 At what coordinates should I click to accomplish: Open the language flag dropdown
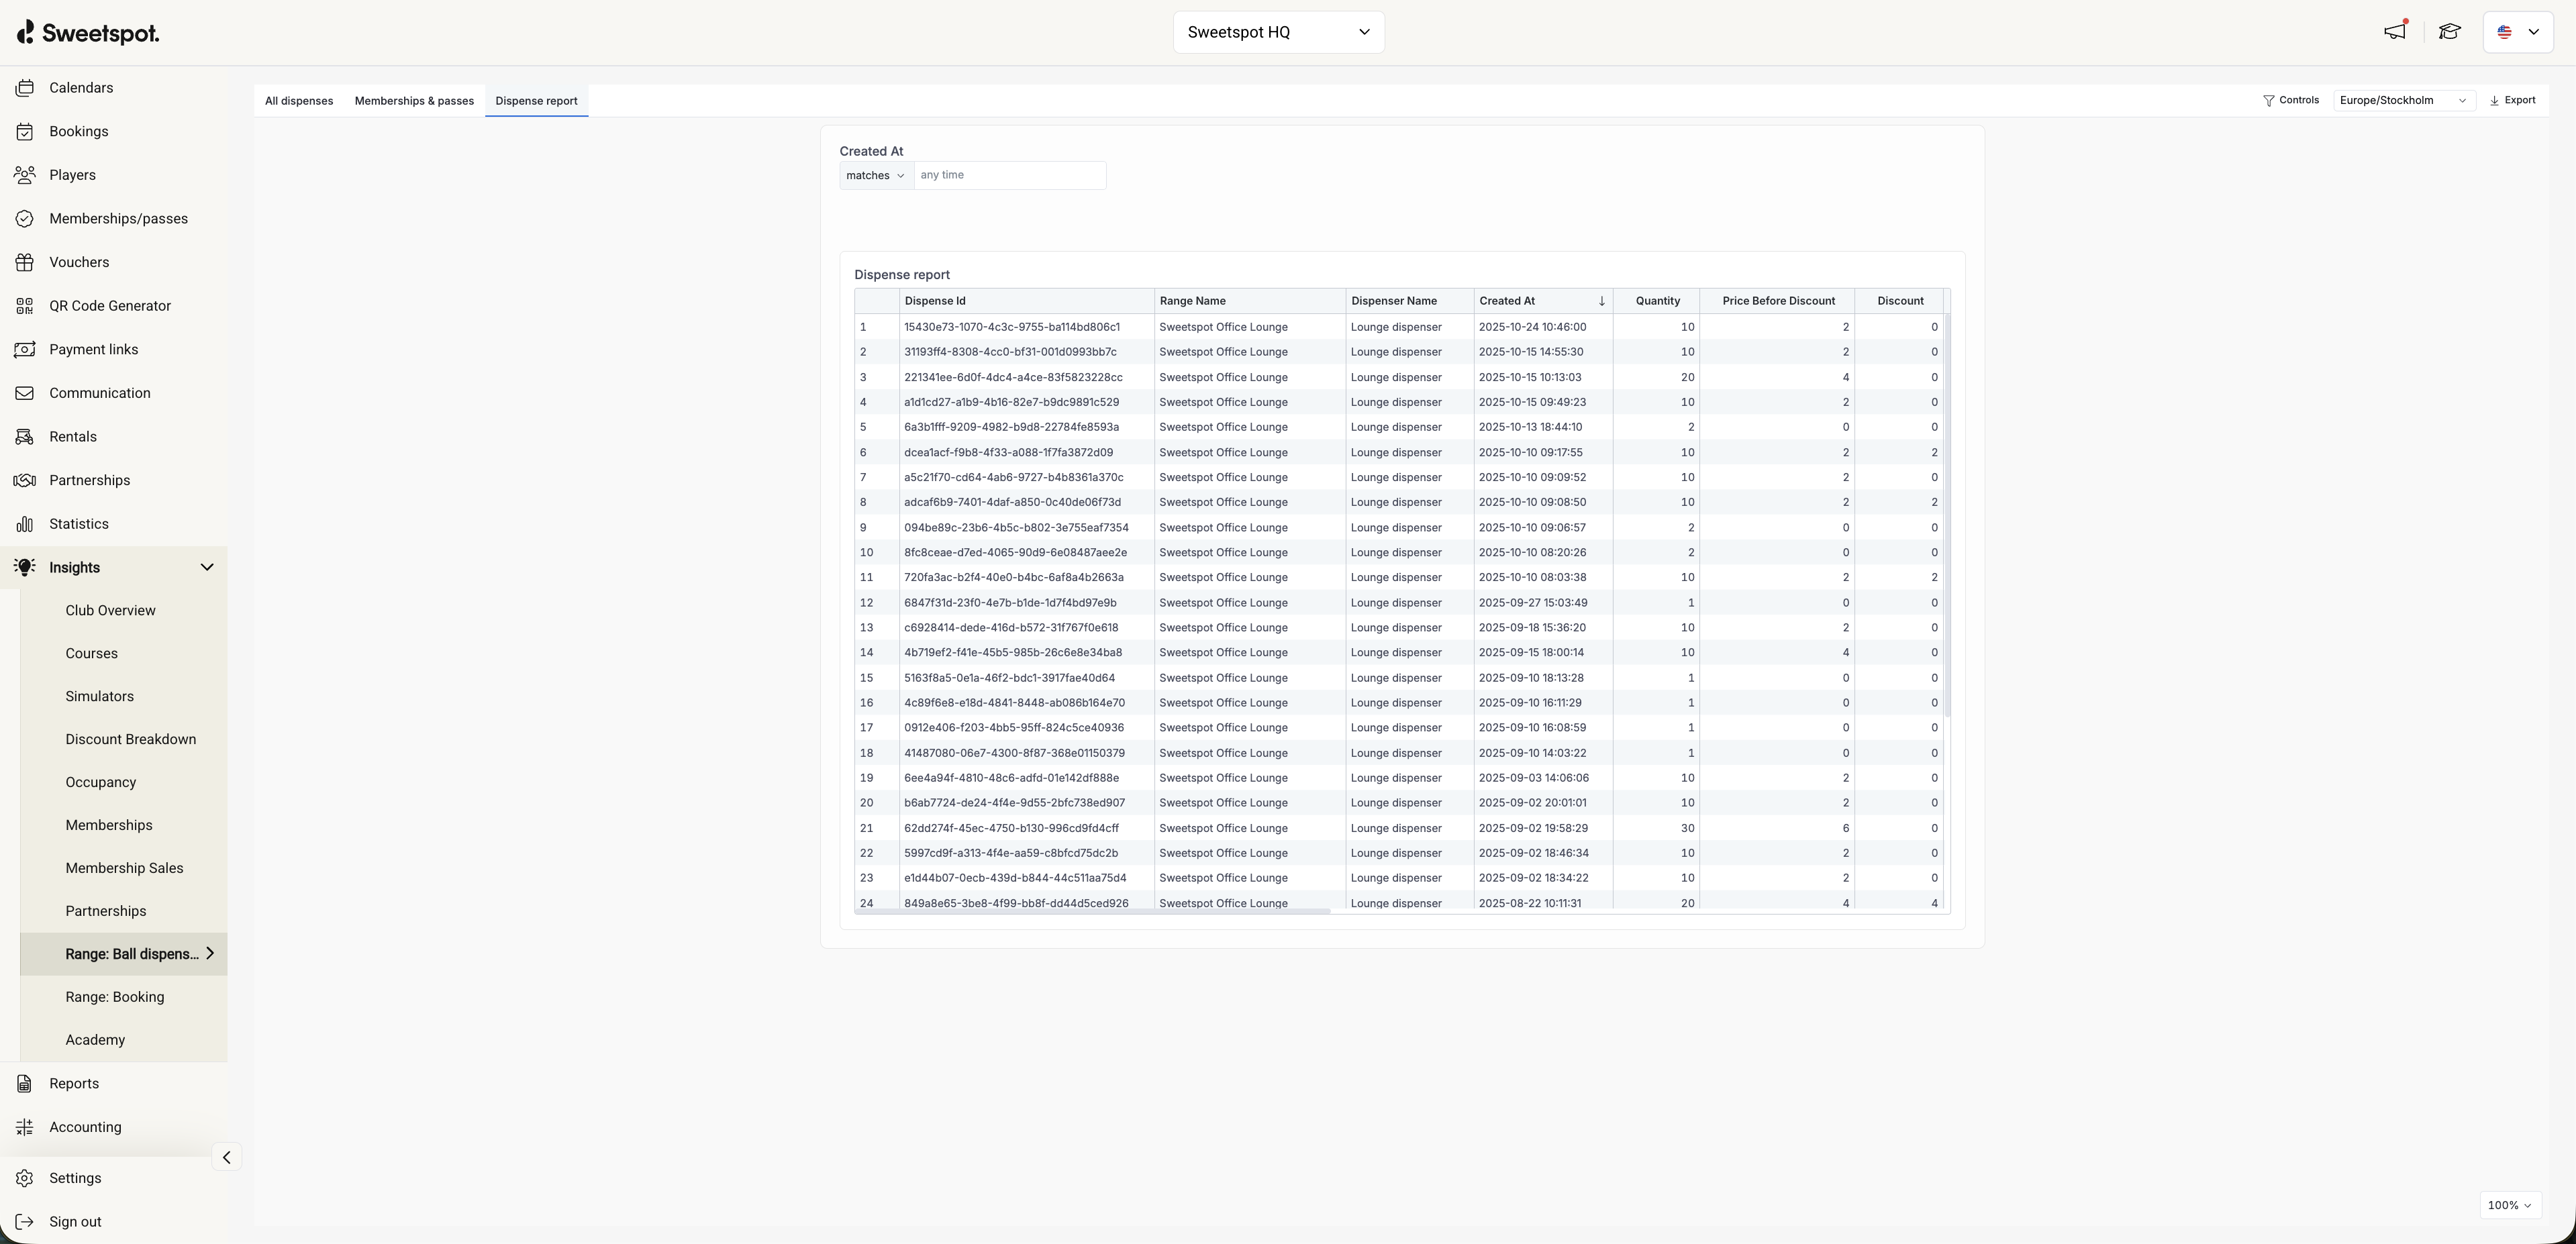click(x=2517, y=32)
